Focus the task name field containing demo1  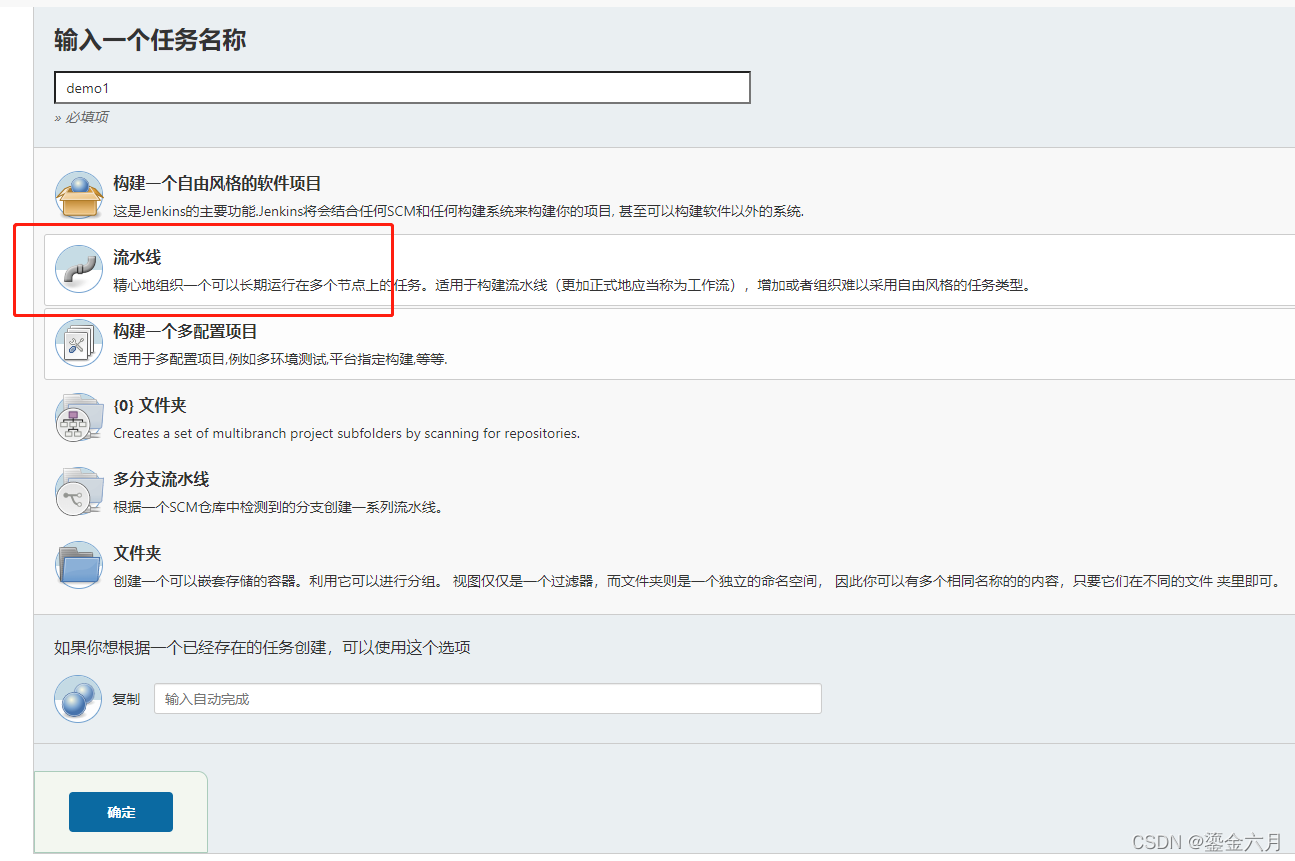click(402, 88)
